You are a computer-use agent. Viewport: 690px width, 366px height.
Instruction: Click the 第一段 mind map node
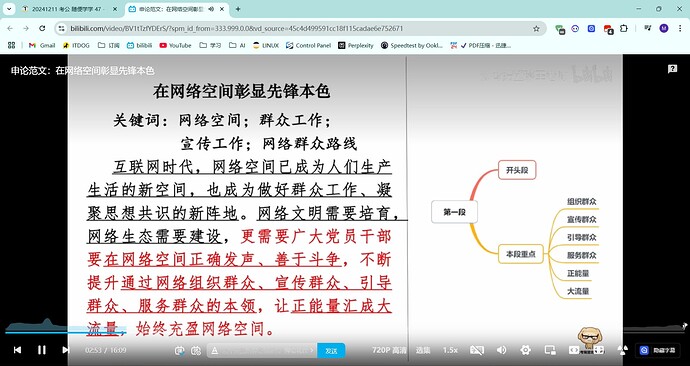(455, 212)
